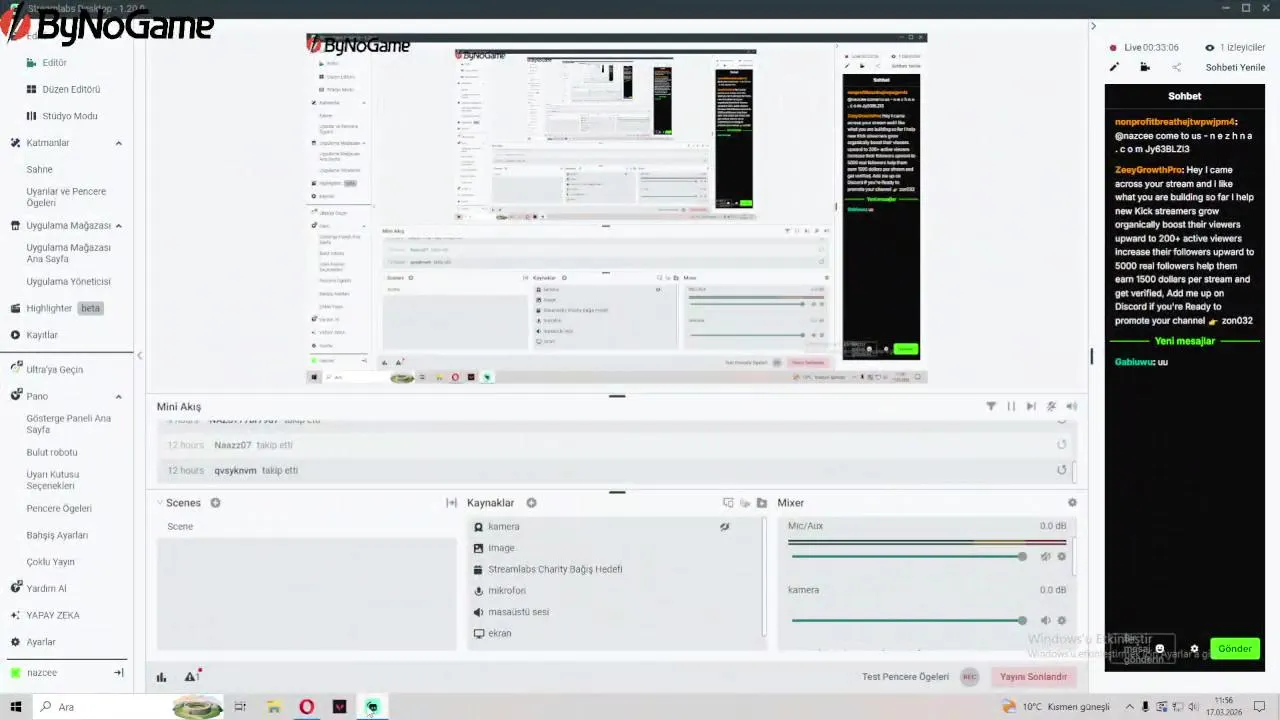Edit stream info with the pencil icon
1280x720 pixels.
[1114, 67]
